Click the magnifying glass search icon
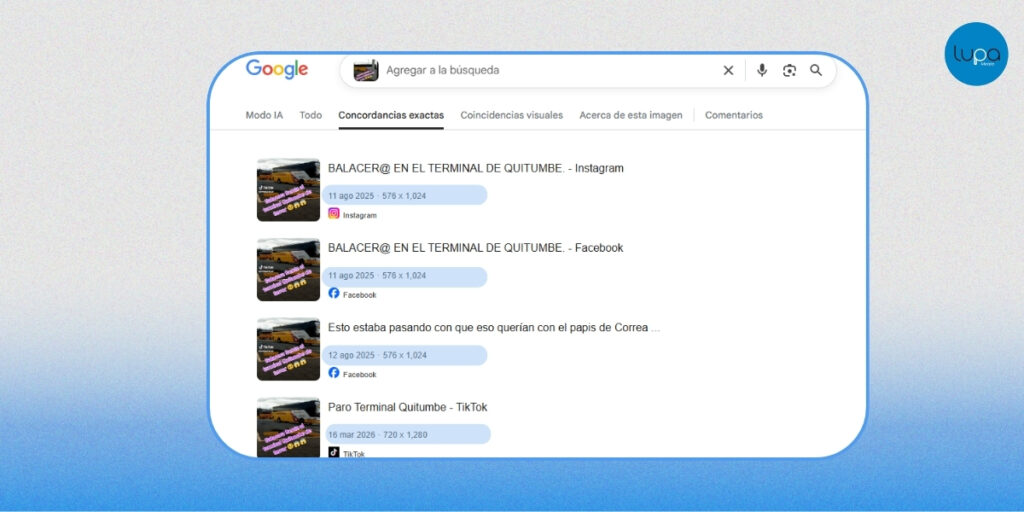The height and width of the screenshot is (512, 1024). 816,70
